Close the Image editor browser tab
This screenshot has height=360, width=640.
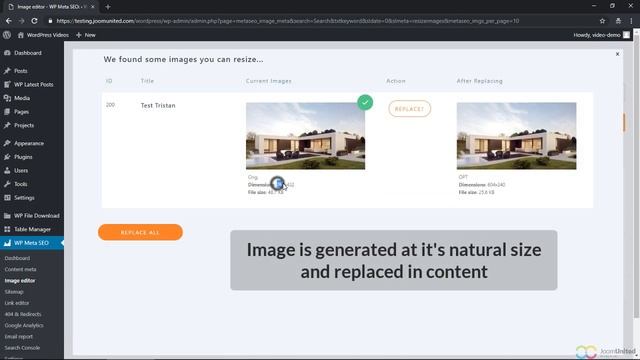coord(93,7)
